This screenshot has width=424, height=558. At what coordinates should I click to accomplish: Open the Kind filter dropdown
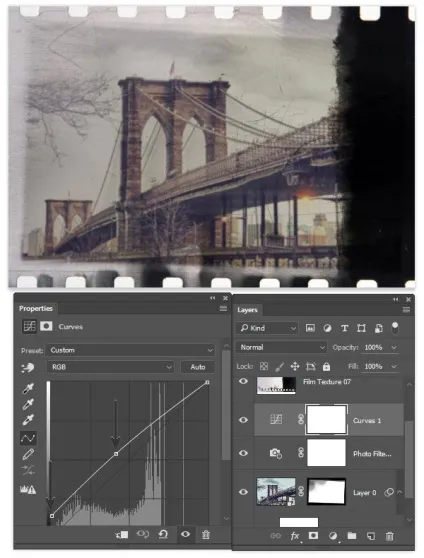[x=267, y=328]
